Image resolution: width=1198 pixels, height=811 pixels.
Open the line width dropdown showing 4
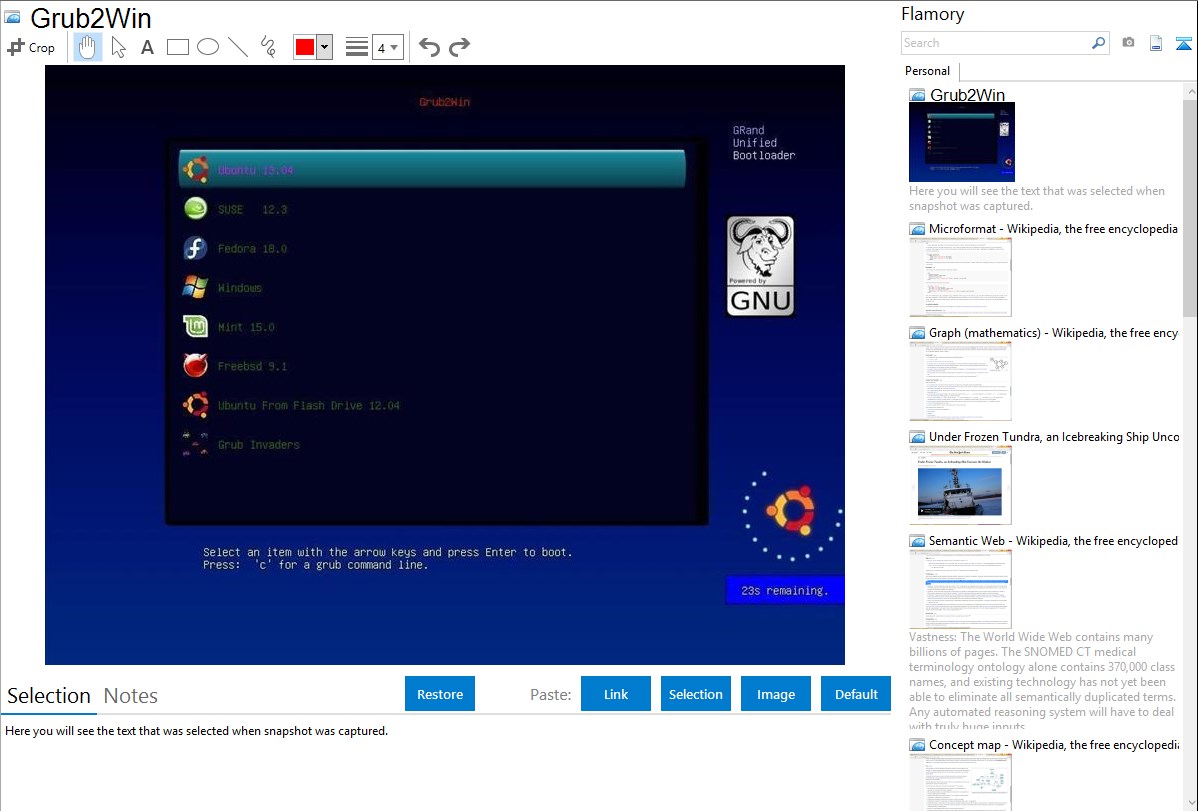(388, 47)
